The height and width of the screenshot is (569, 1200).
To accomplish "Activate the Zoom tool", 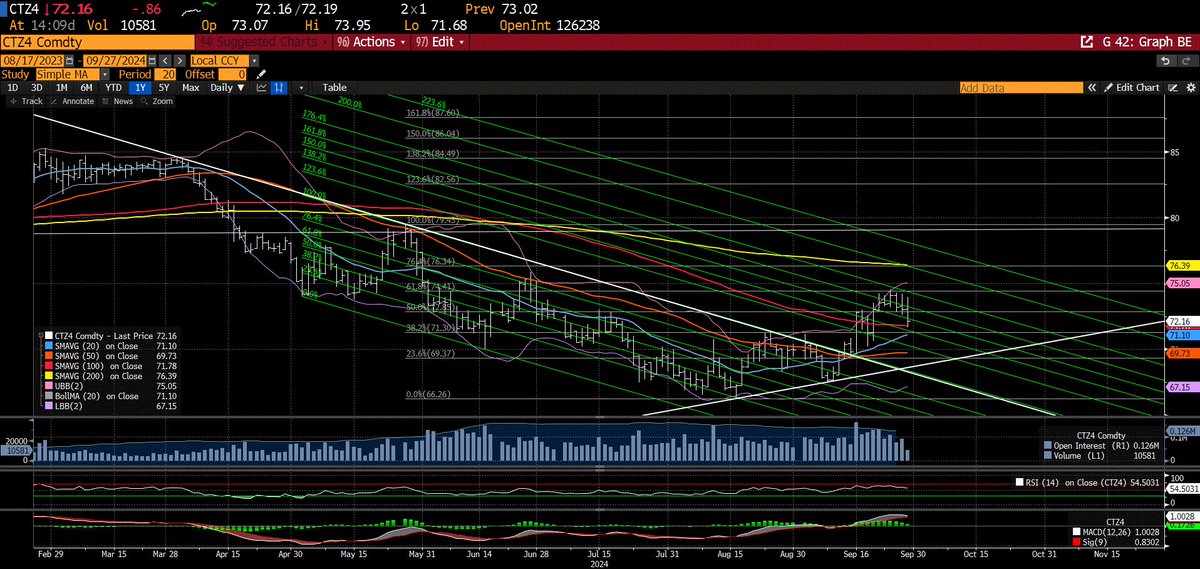I will coord(157,101).
